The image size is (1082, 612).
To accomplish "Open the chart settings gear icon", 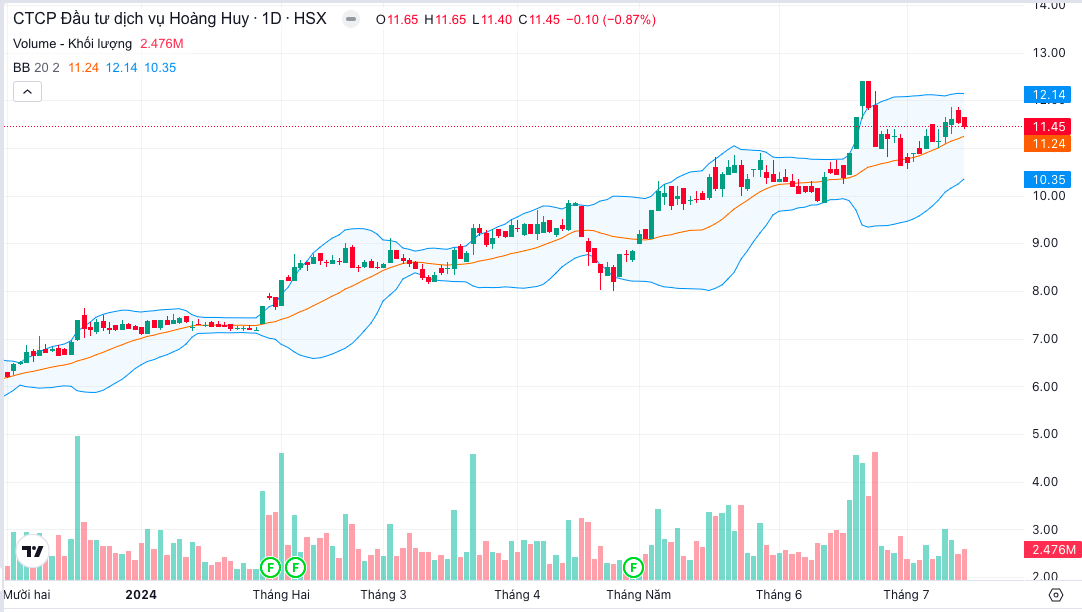I will pyautogui.click(x=1055, y=595).
